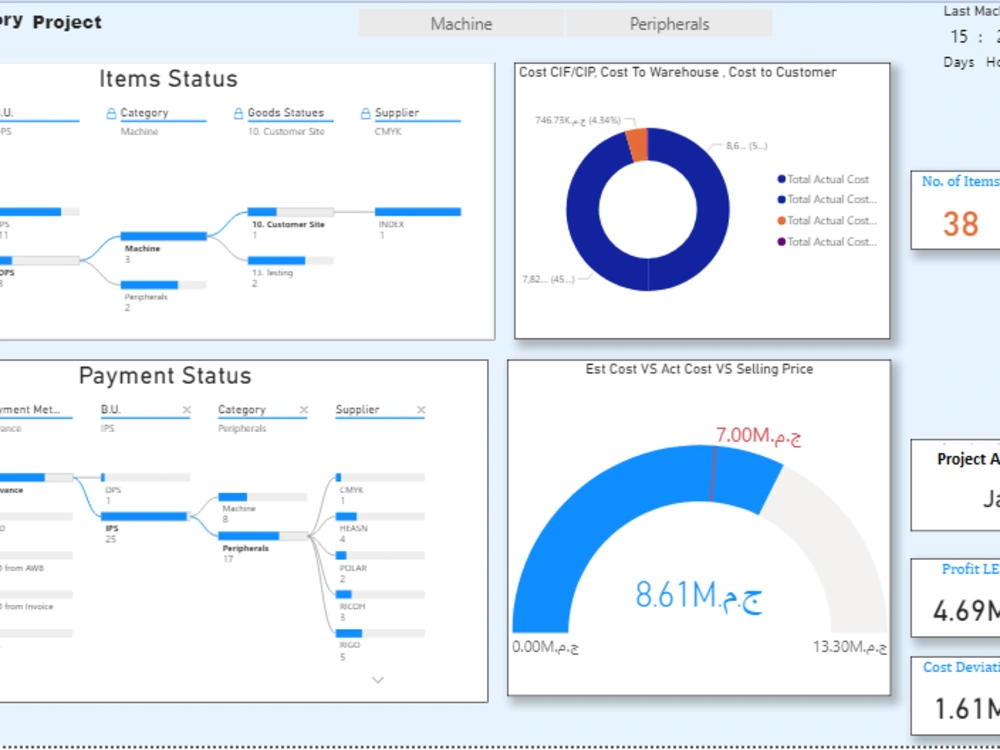Select the IPS node with 25 in Payment Status
Image resolution: width=1000 pixels, height=750 pixels.
click(145, 516)
